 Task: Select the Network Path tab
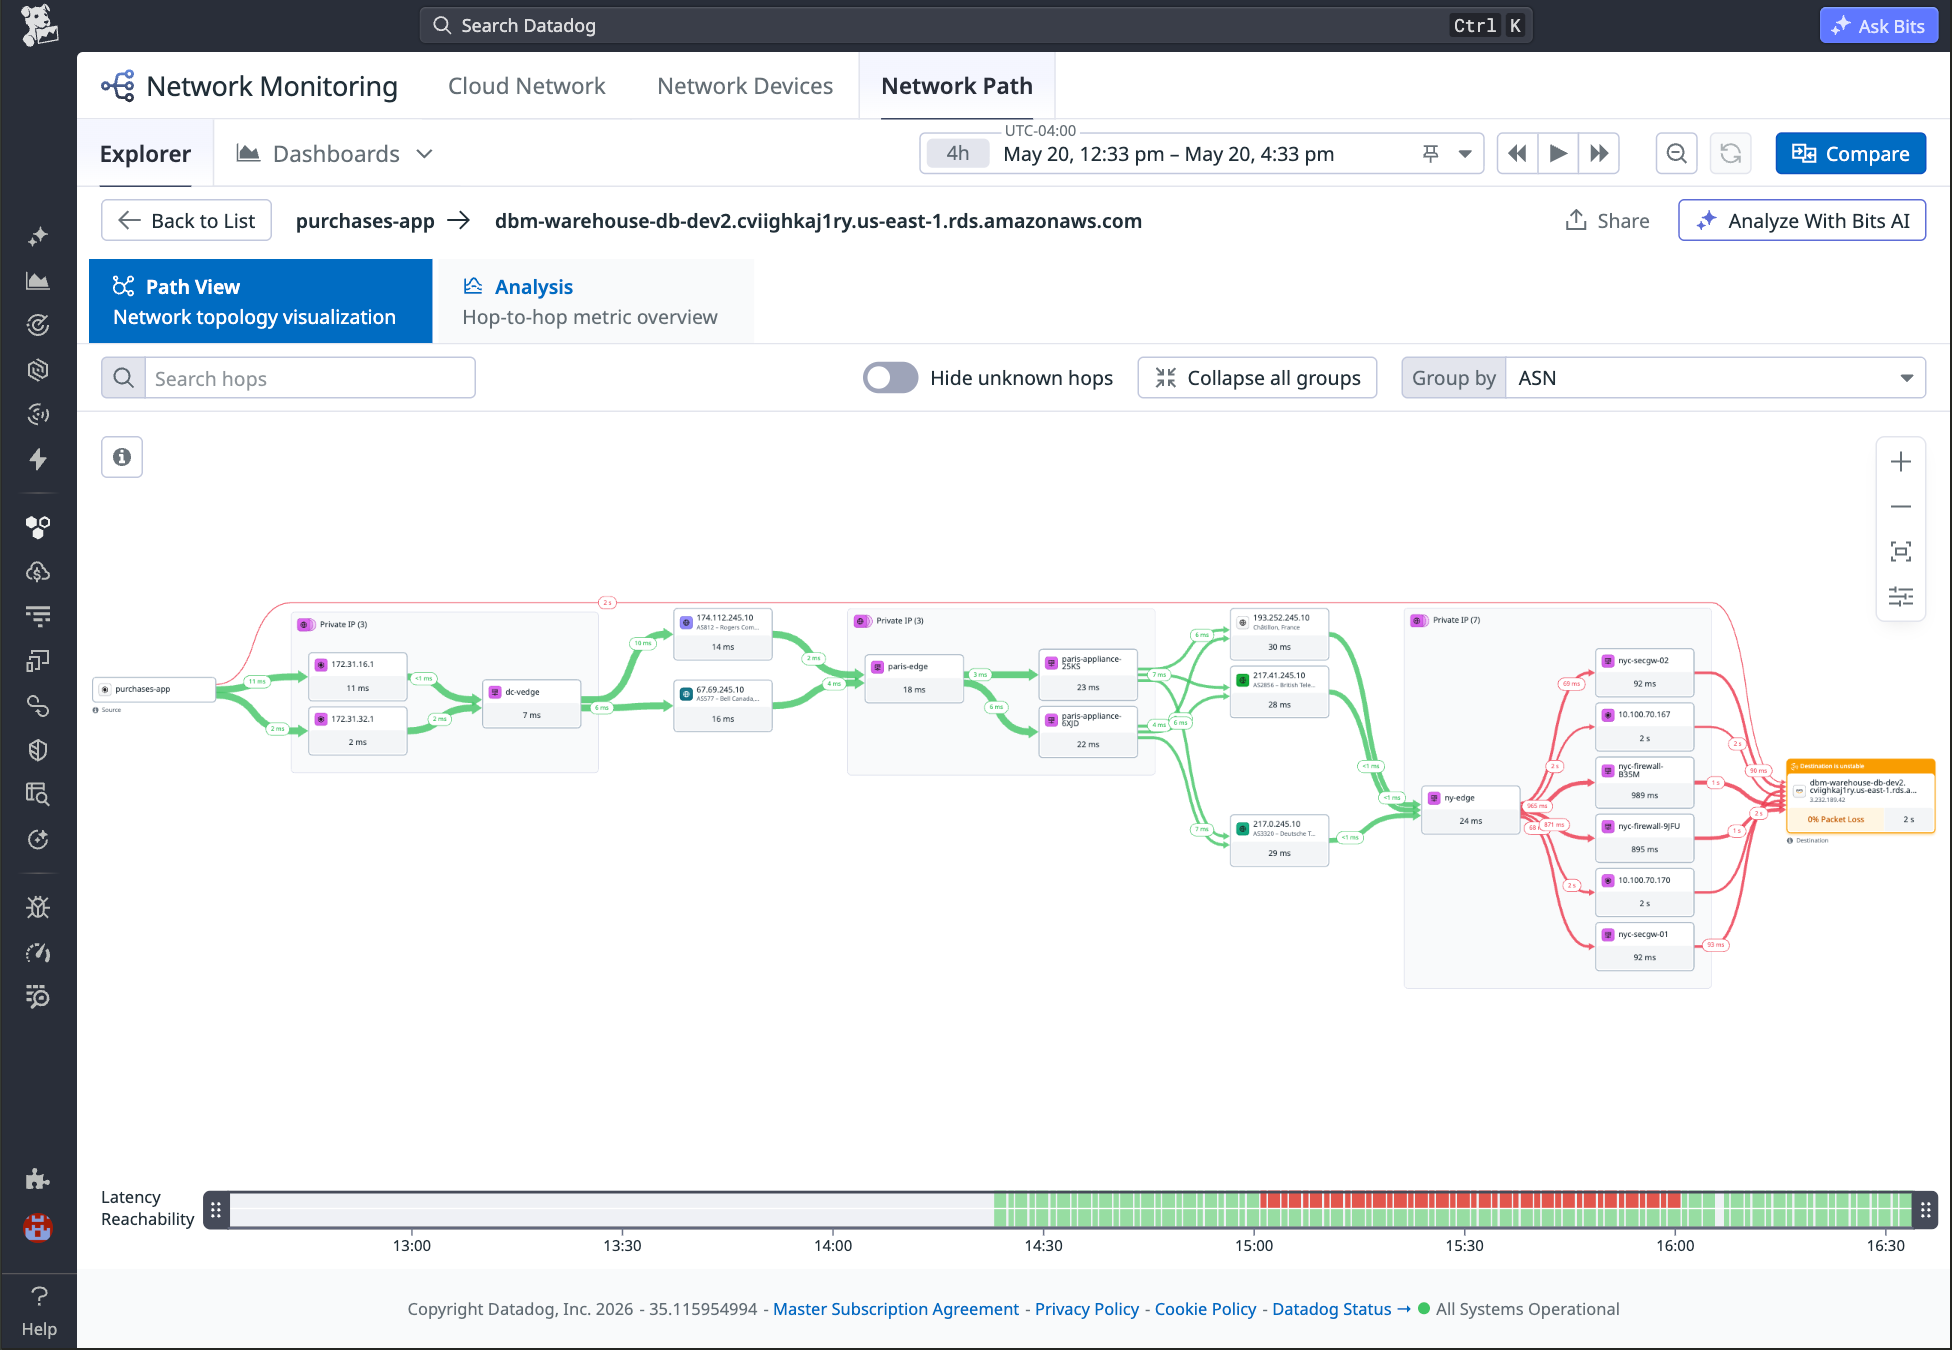click(957, 86)
